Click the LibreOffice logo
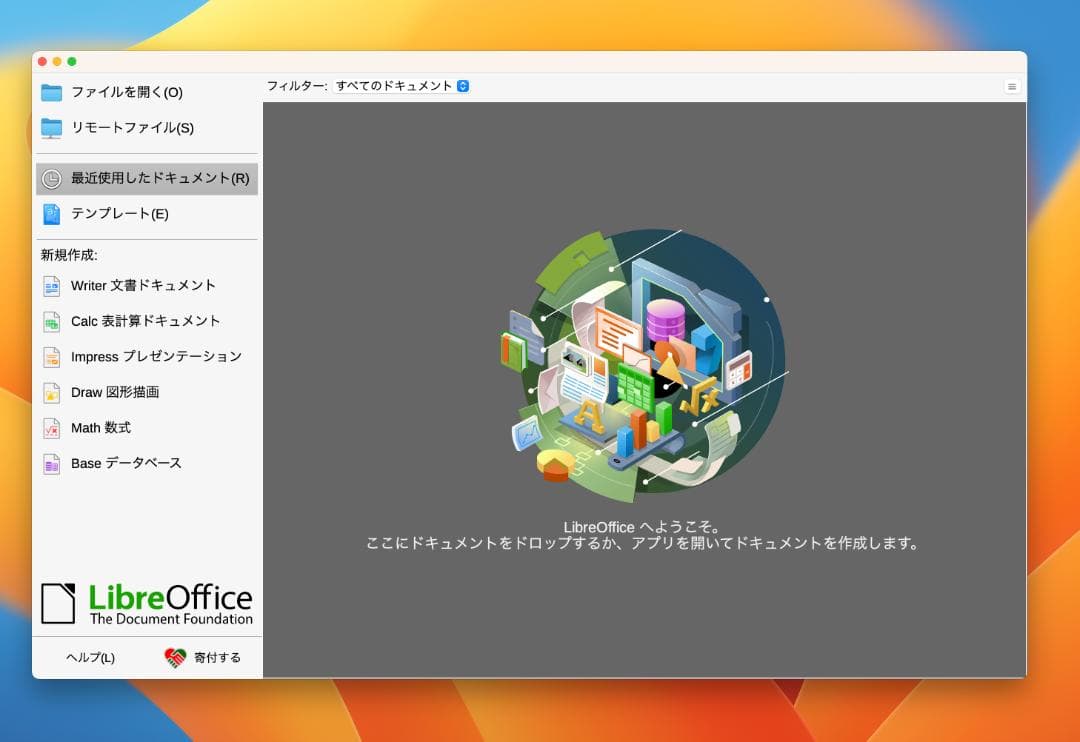This screenshot has height=742, width=1080. coord(145,601)
